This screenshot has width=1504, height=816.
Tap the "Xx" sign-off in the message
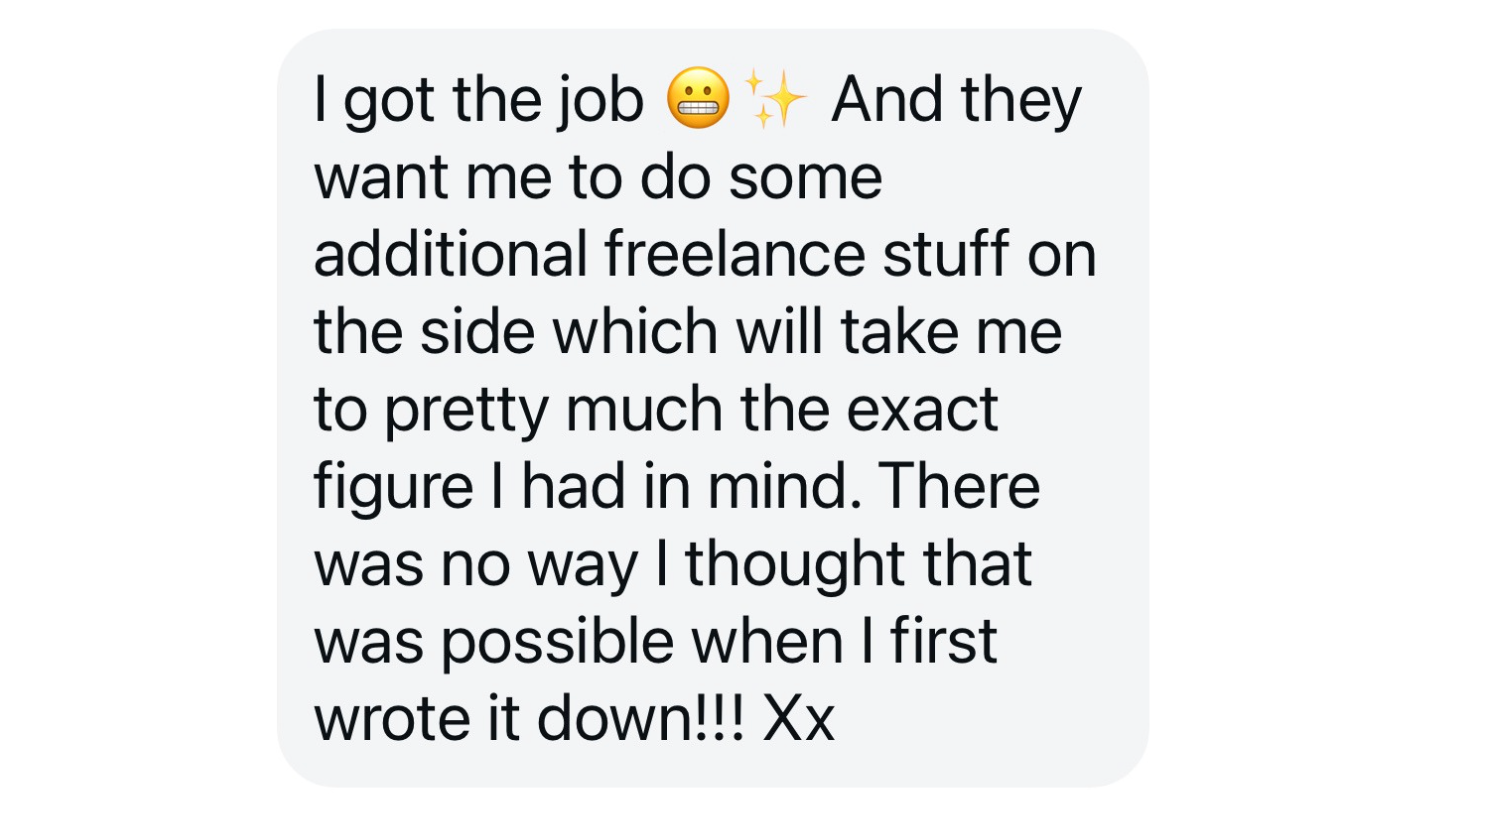[x=798, y=718]
